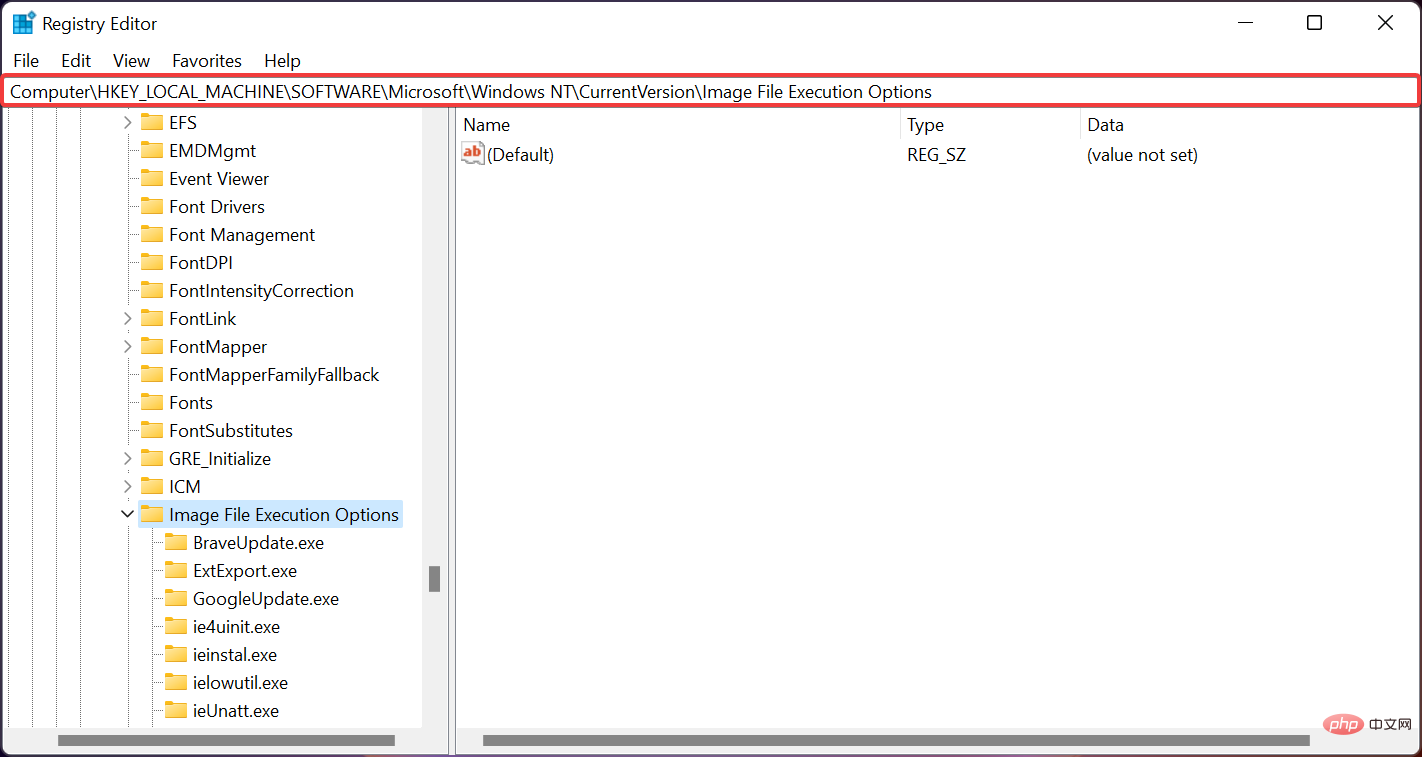This screenshot has width=1422, height=757.
Task: Click the GRE_Initialize folder icon
Action: pyautogui.click(x=152, y=458)
